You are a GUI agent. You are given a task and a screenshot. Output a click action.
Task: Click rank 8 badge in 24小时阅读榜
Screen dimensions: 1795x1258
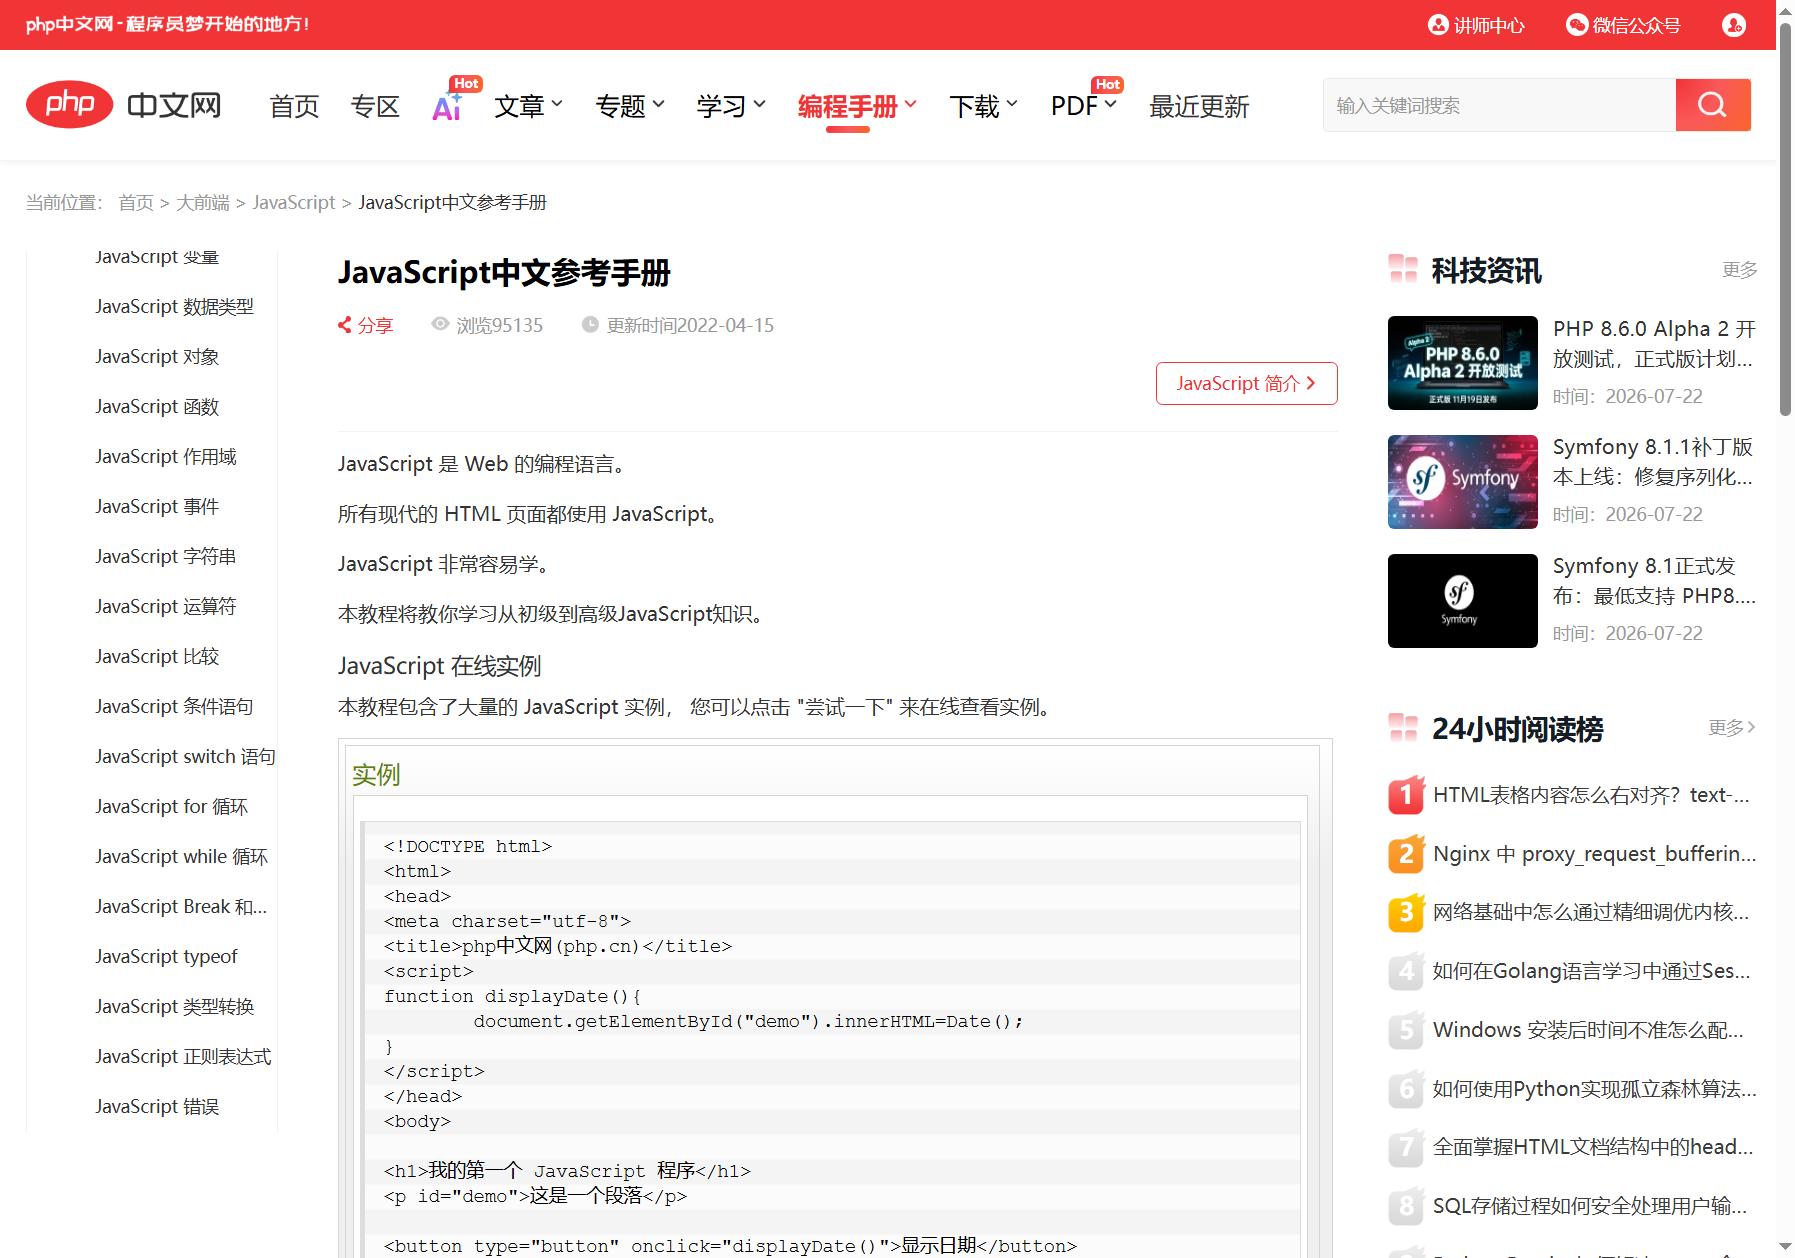[1406, 1206]
